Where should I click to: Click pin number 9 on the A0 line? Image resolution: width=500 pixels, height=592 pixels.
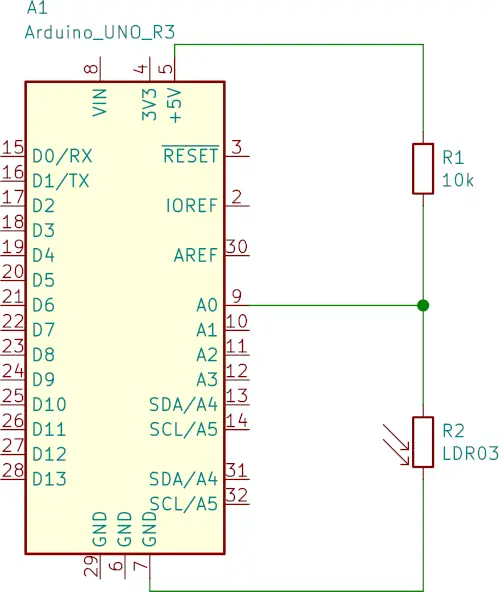coord(236,296)
